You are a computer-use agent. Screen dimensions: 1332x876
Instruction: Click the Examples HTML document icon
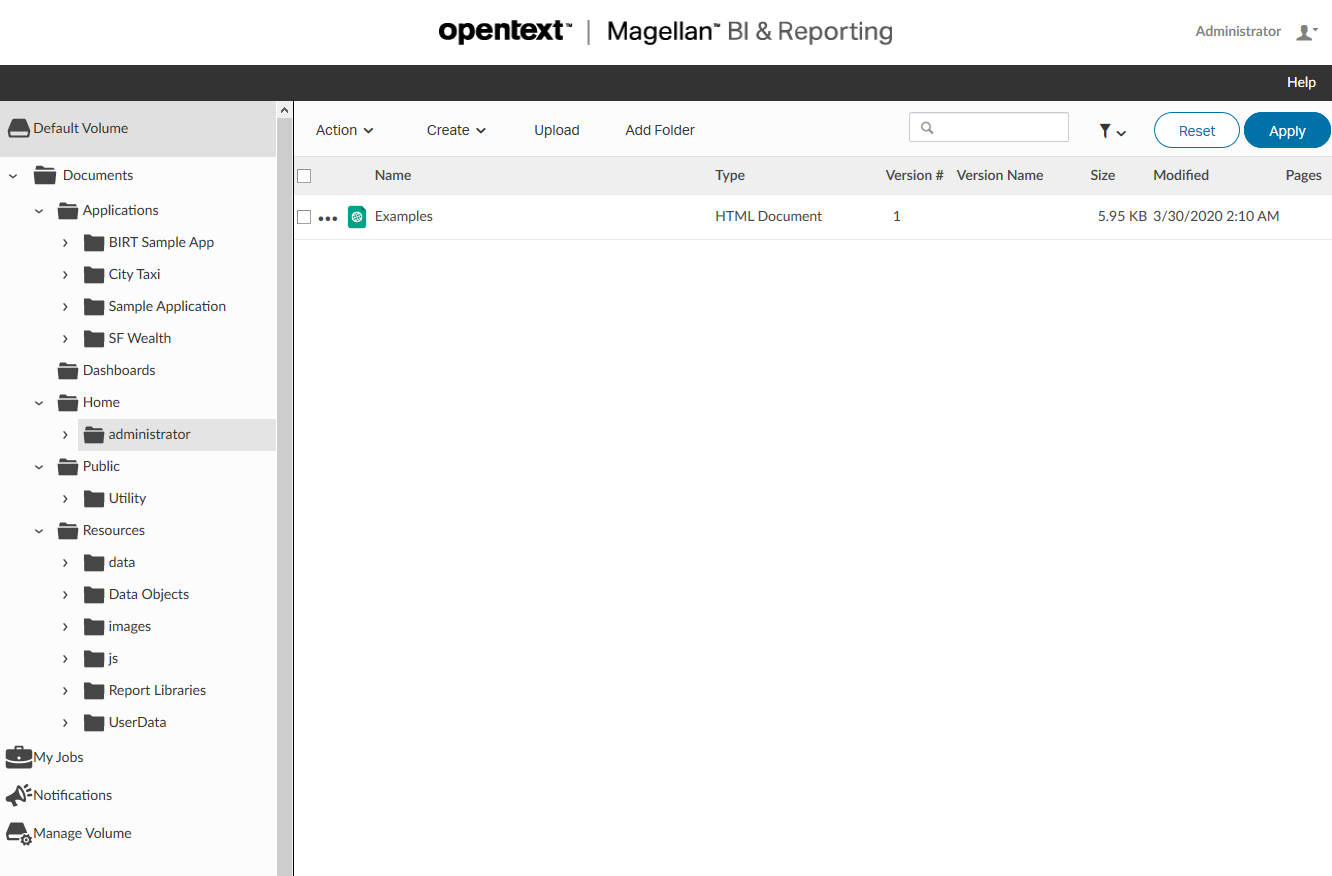(357, 216)
